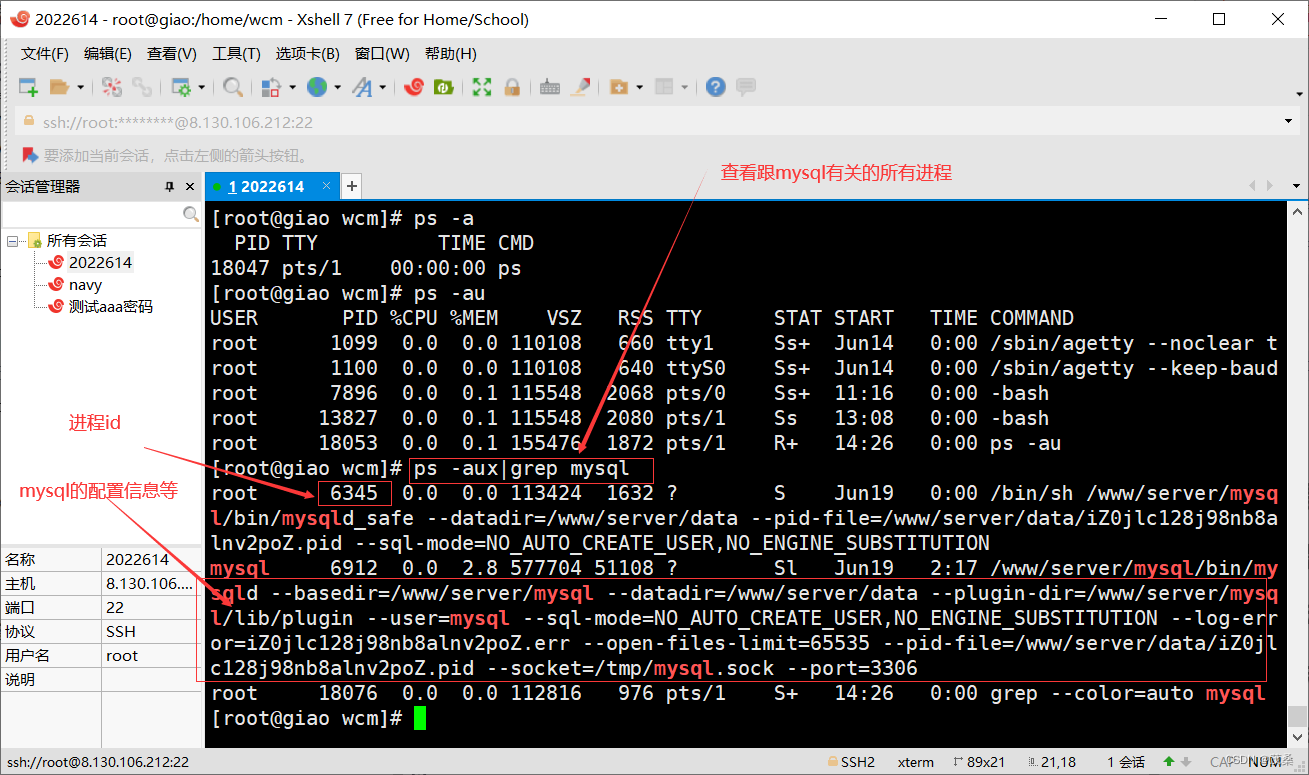Open the 编辑(E) menu
This screenshot has height=775, width=1309.
(x=108, y=54)
